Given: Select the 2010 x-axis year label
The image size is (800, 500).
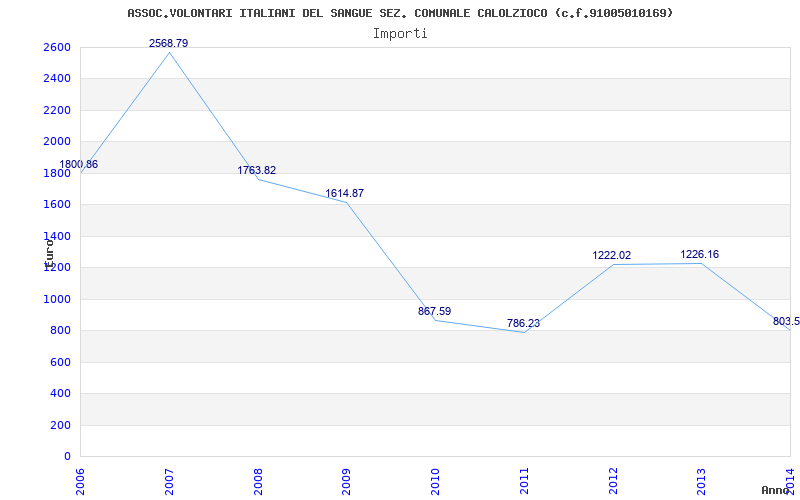Looking at the screenshot, I should point(435,479).
